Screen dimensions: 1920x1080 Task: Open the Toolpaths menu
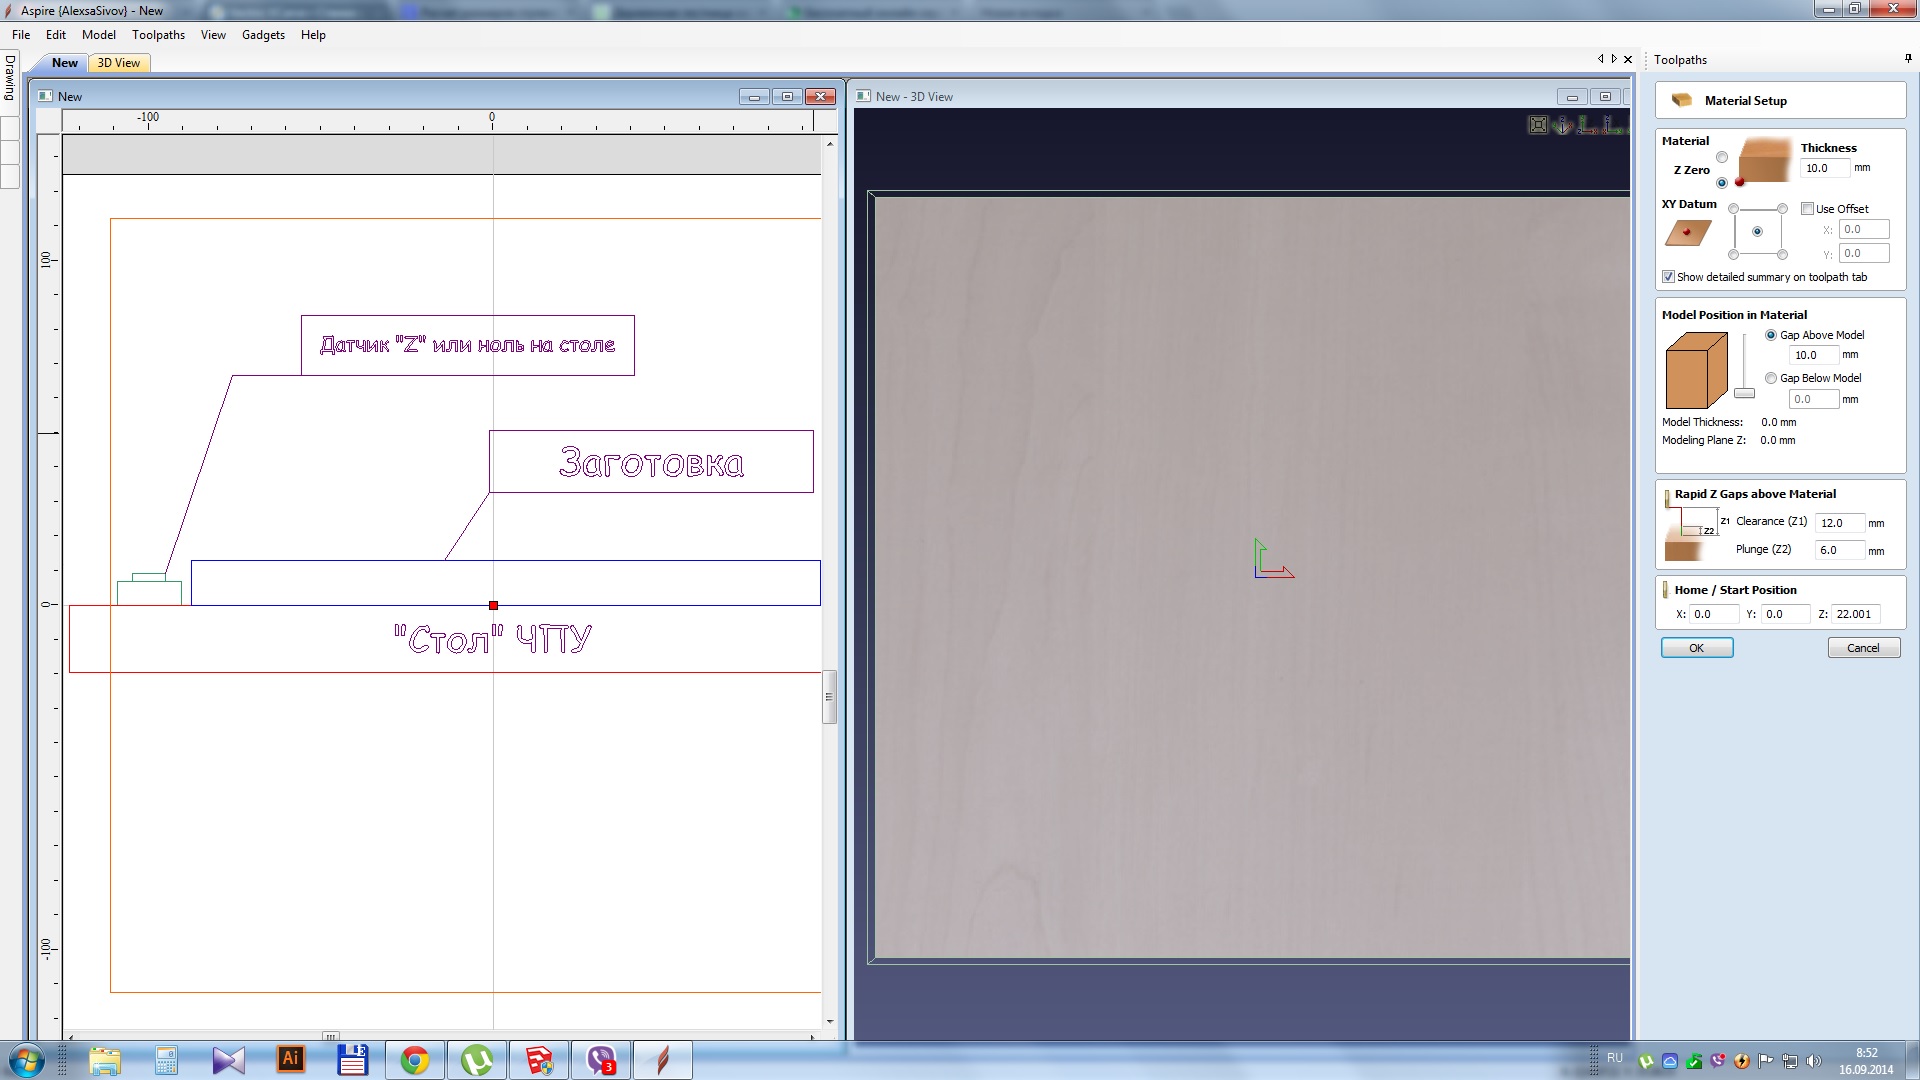(158, 35)
